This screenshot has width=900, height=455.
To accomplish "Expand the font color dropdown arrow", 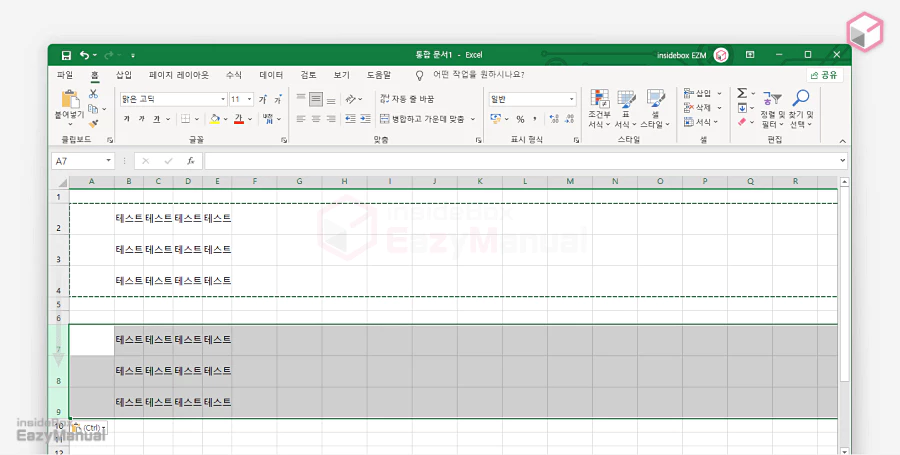I will [250, 119].
